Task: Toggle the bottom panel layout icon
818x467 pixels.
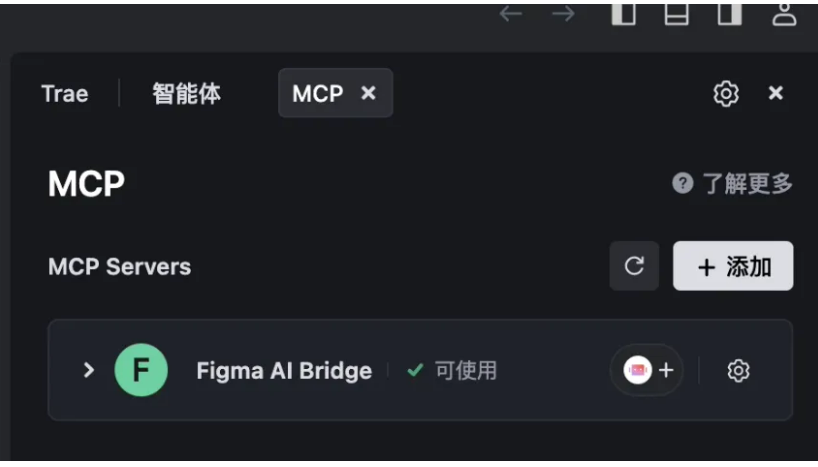Action: [x=677, y=13]
